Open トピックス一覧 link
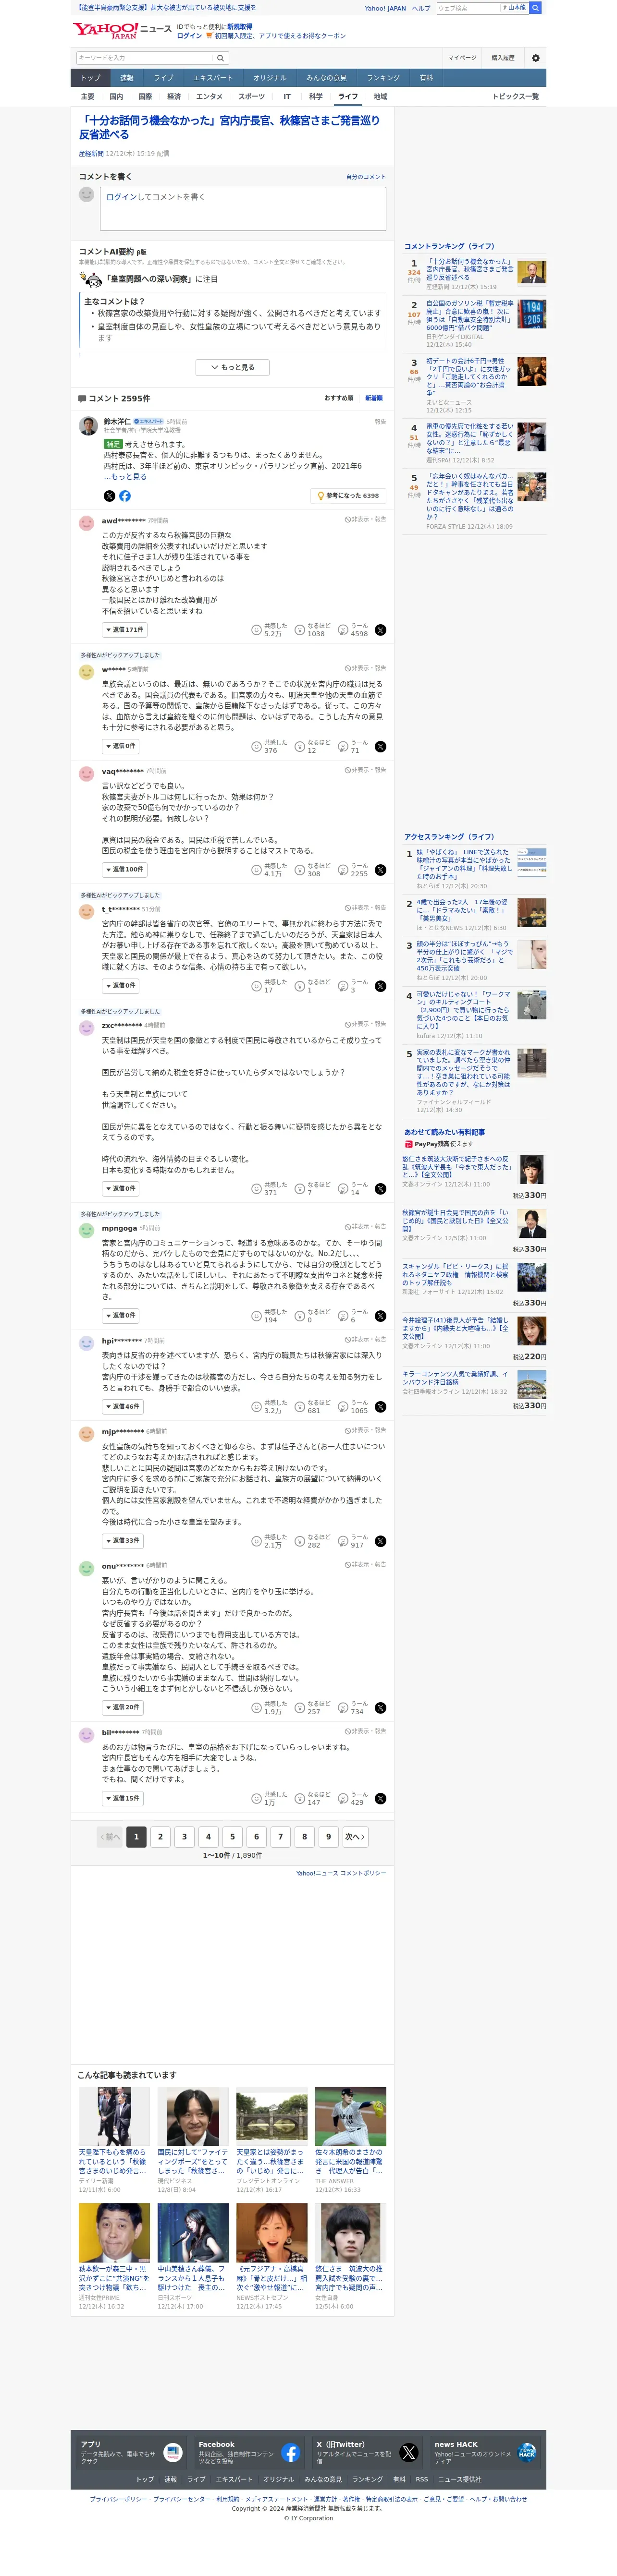The height and width of the screenshot is (2576, 617). tap(515, 97)
